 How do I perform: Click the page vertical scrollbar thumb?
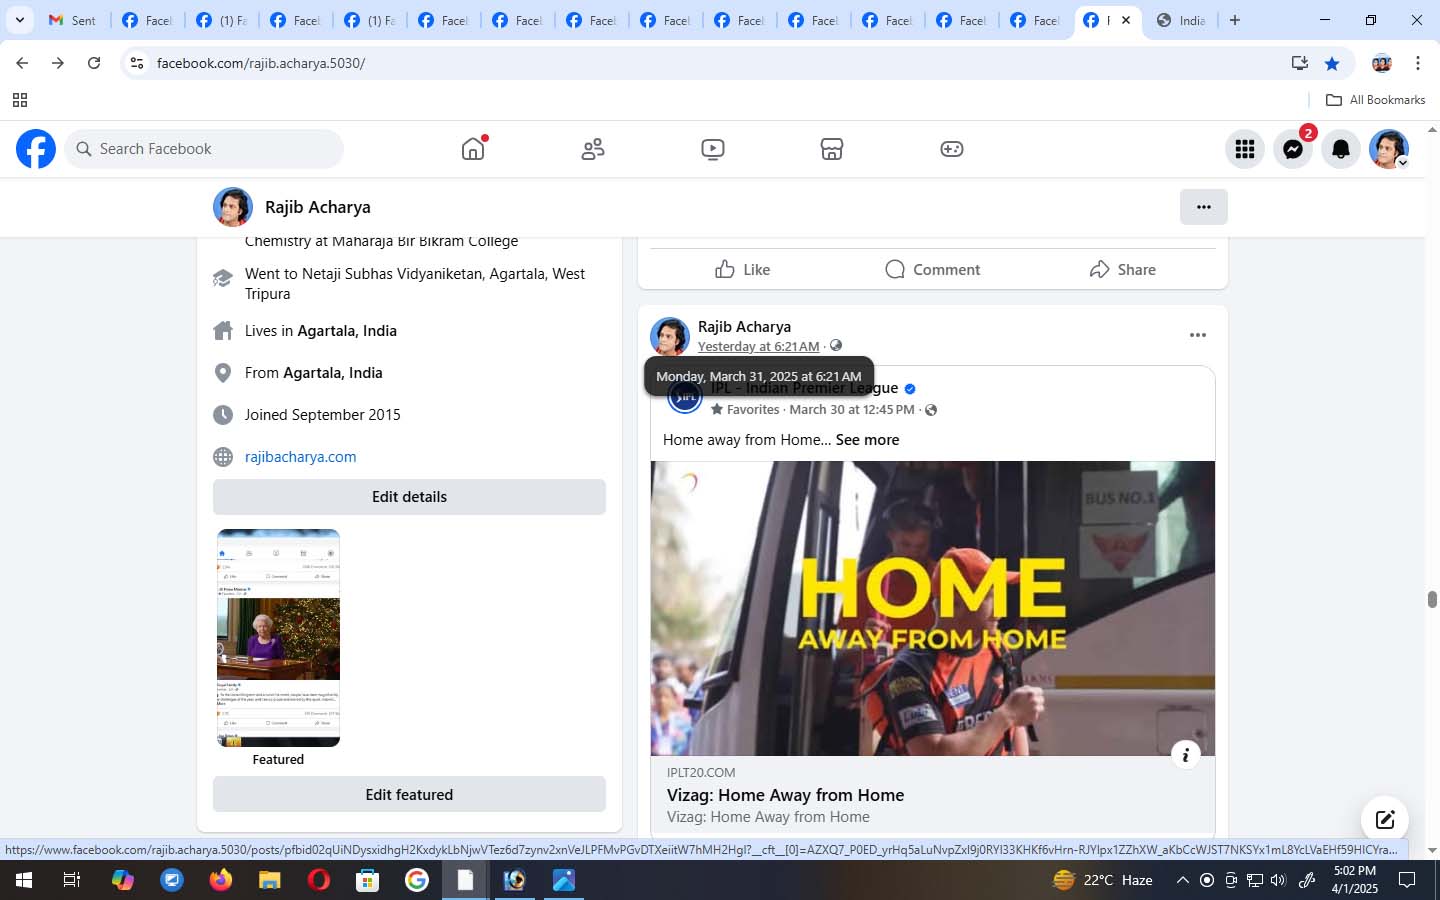(1432, 599)
